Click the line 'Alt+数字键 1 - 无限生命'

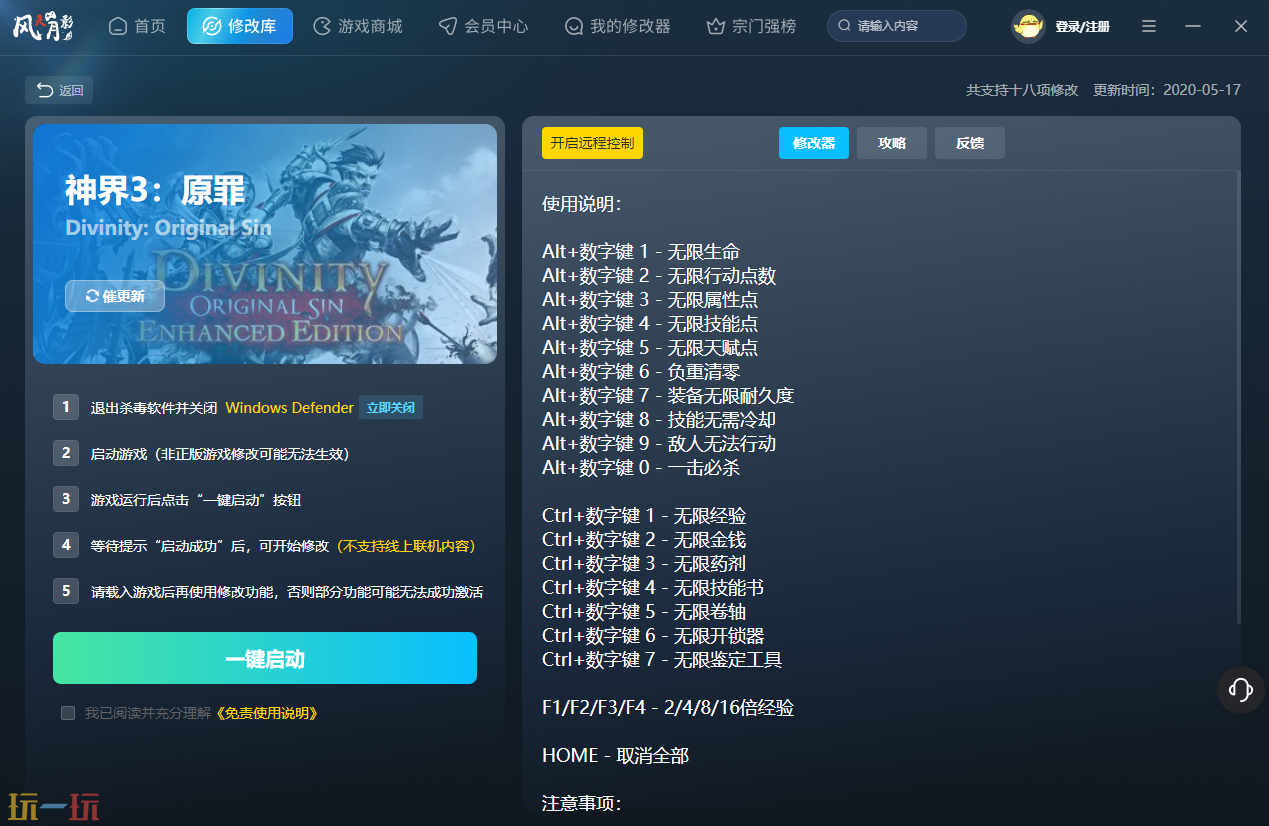(641, 252)
